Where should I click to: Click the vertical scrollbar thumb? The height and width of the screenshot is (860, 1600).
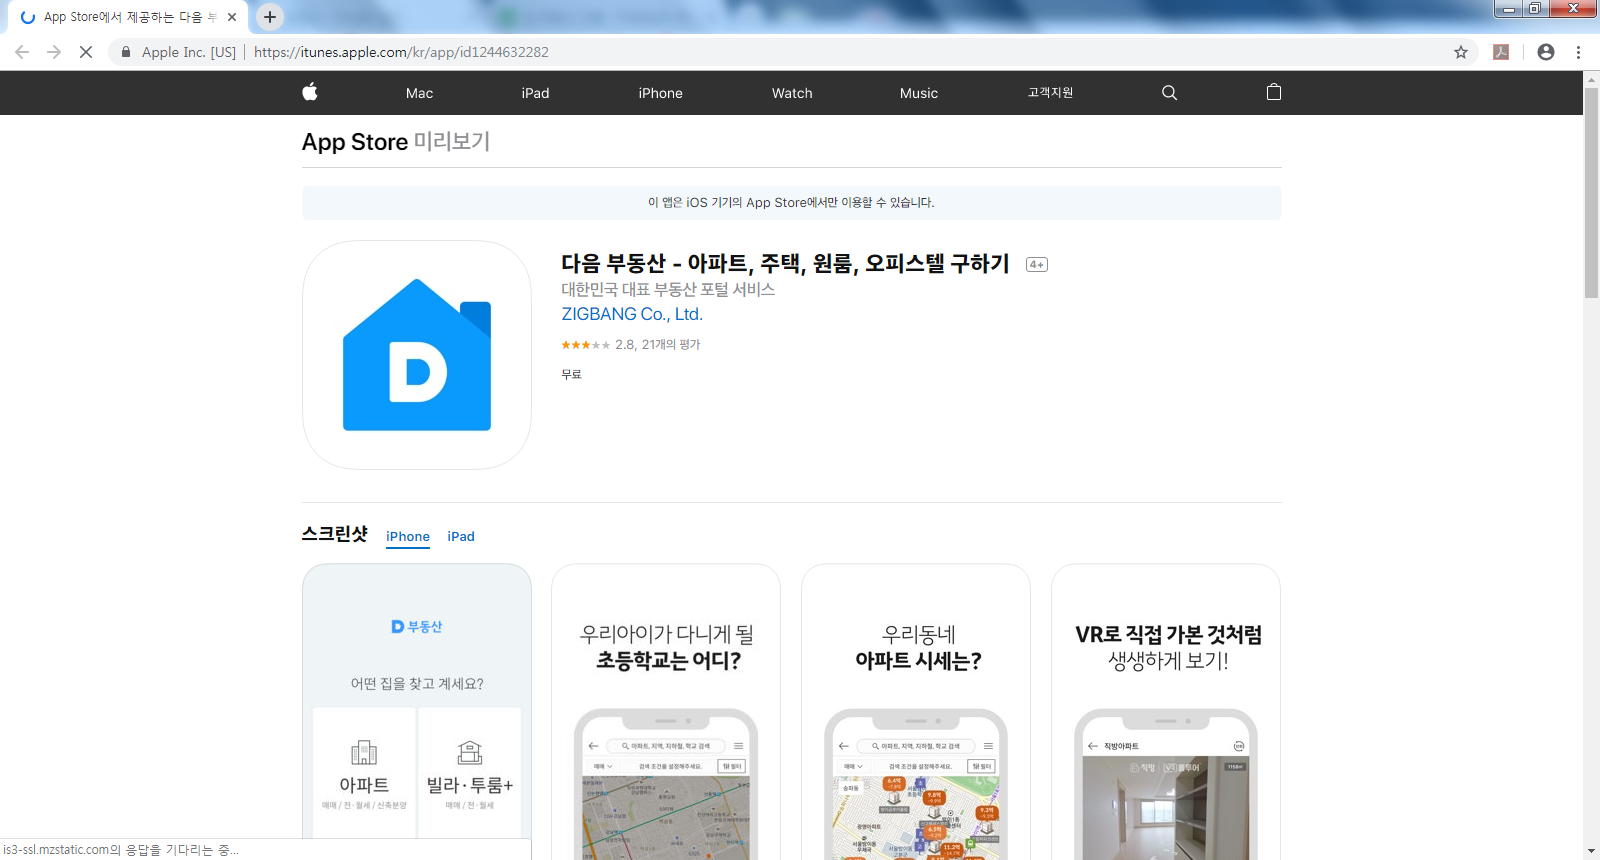1591,193
